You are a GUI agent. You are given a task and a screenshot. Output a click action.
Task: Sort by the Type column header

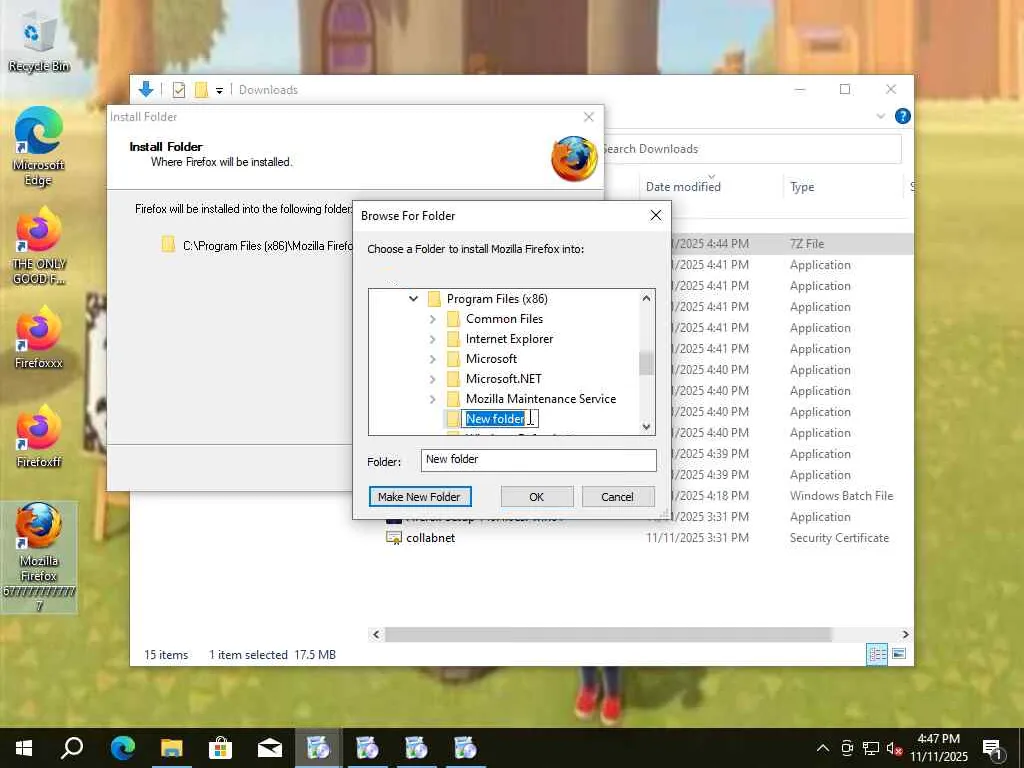click(x=802, y=187)
